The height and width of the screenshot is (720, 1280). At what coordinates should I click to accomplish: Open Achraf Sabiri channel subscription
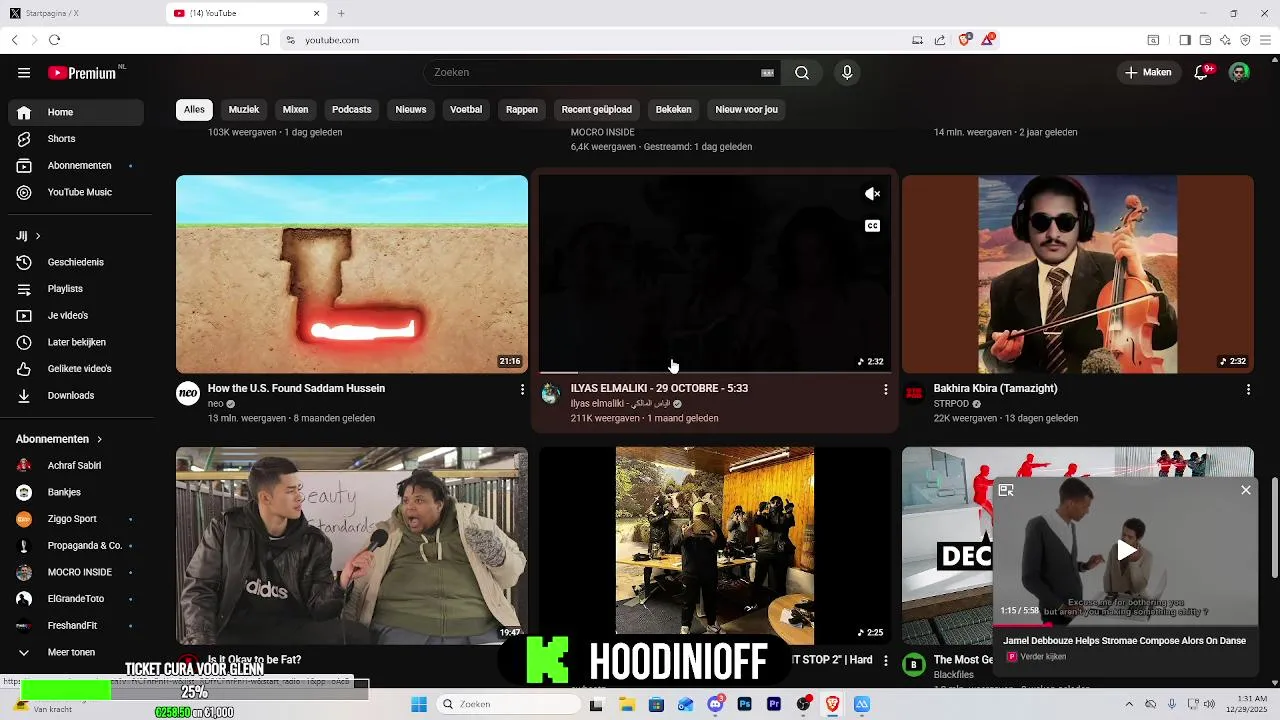coord(76,465)
